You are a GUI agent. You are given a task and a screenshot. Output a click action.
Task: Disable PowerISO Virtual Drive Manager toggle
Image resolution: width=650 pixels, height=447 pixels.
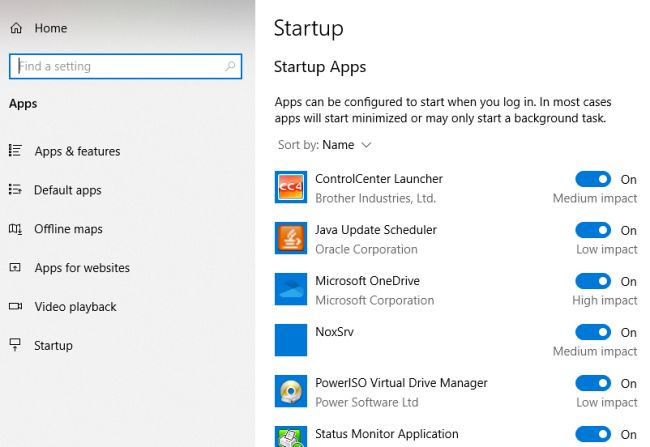tap(593, 383)
